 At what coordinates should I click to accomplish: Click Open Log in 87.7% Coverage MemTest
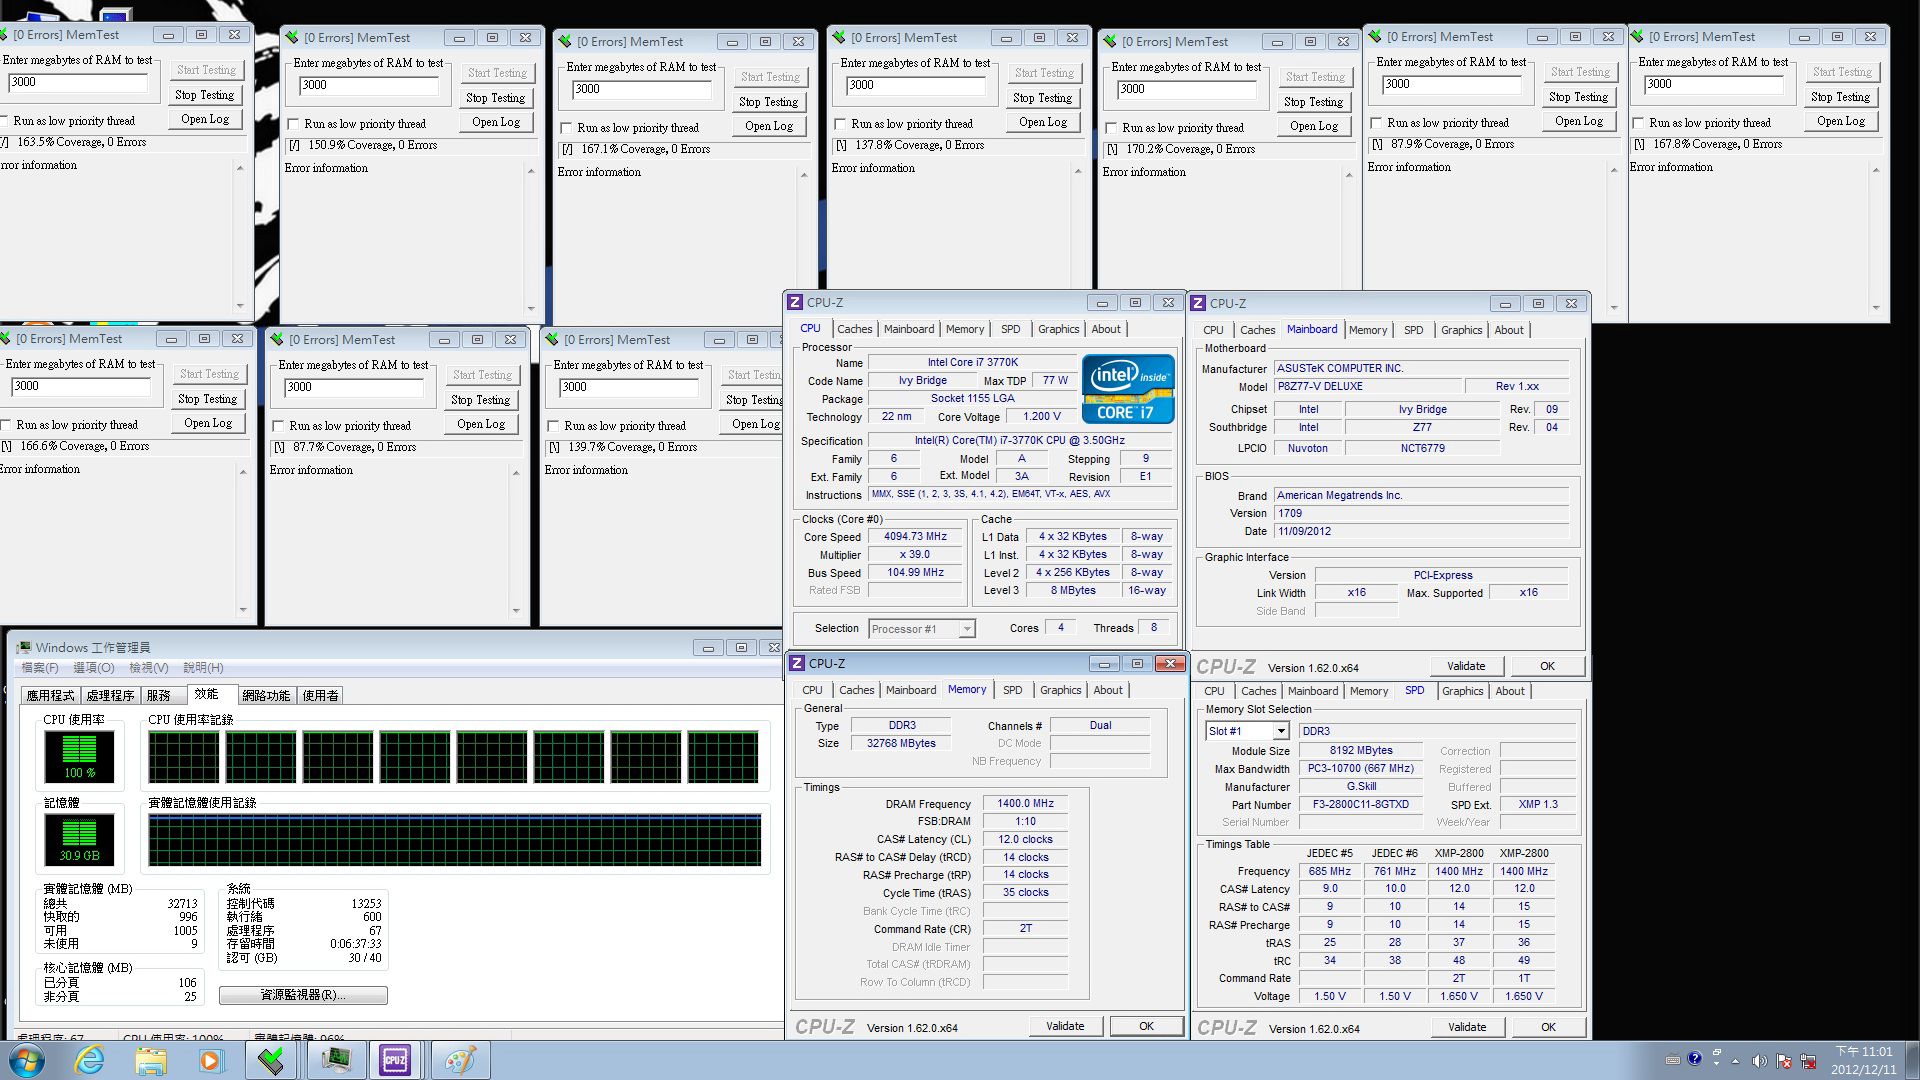coord(481,424)
